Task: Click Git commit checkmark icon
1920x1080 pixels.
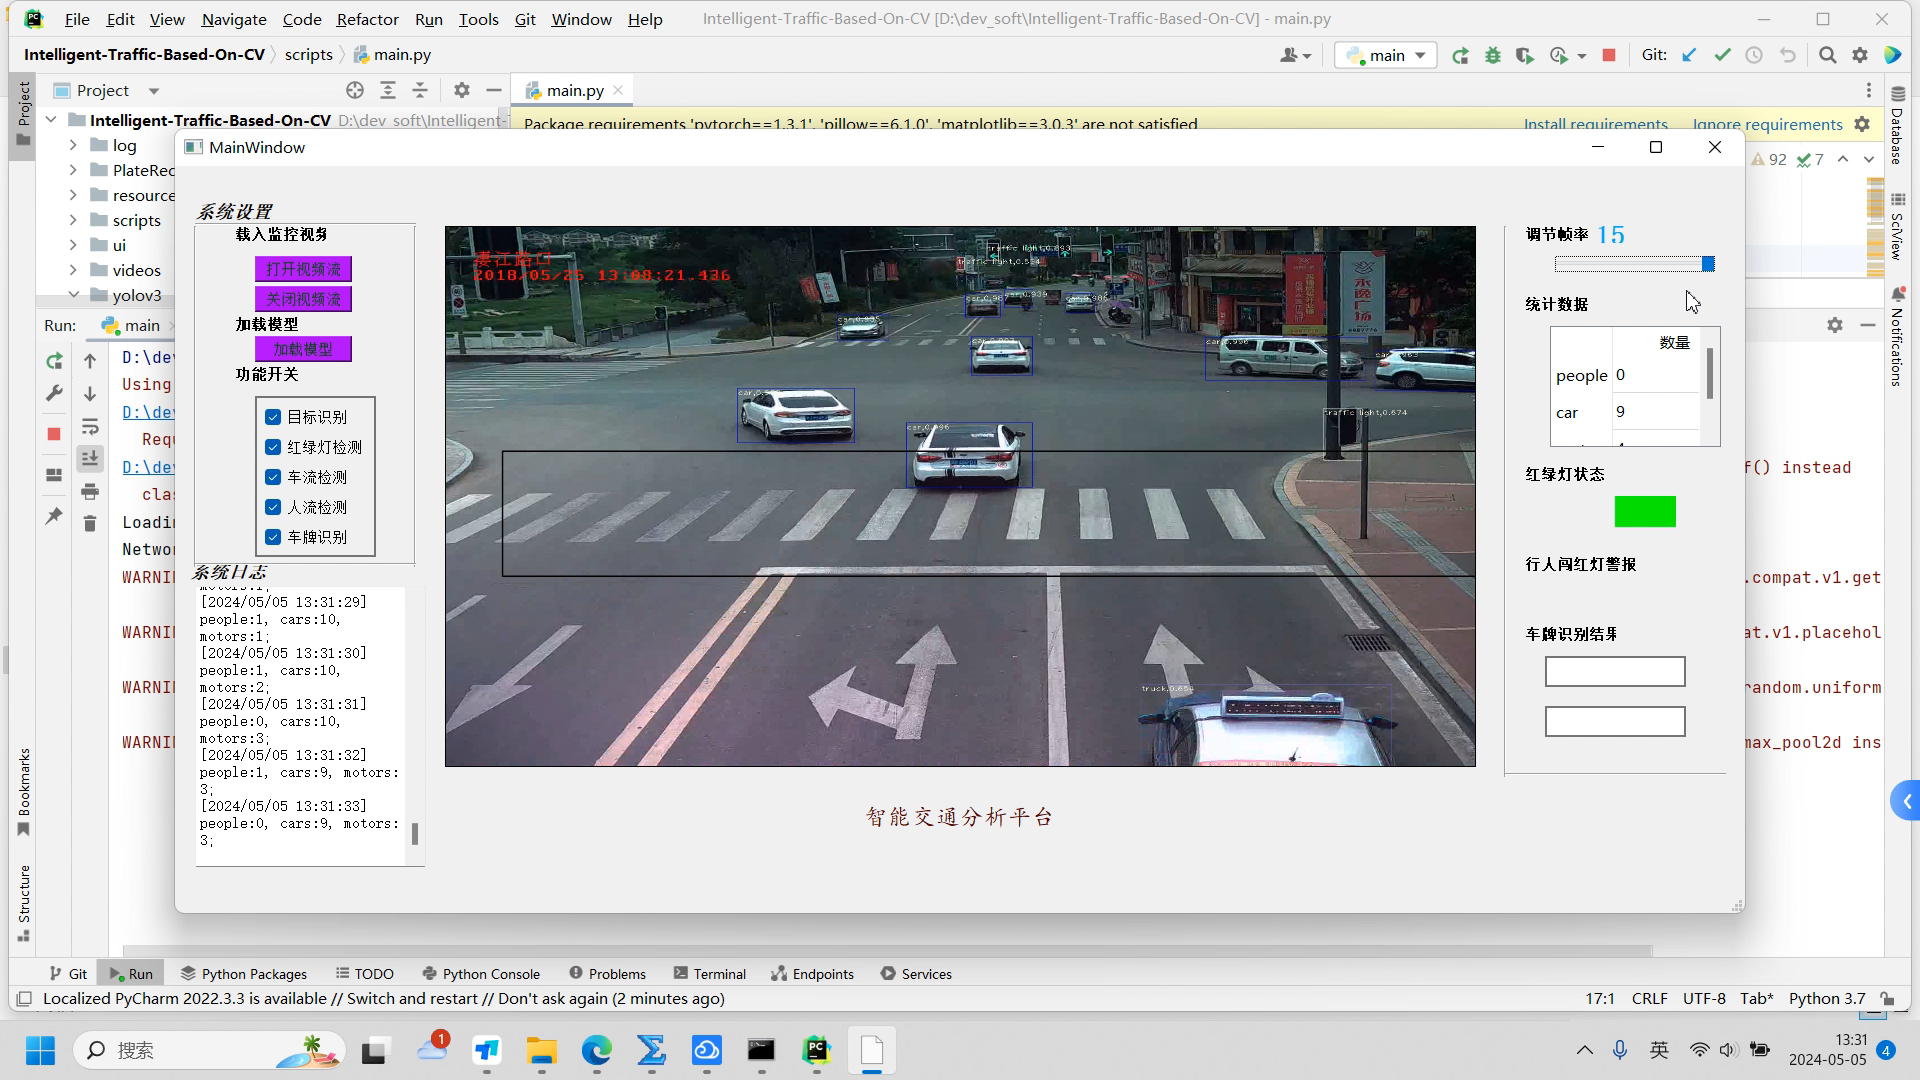Action: pos(1722,56)
